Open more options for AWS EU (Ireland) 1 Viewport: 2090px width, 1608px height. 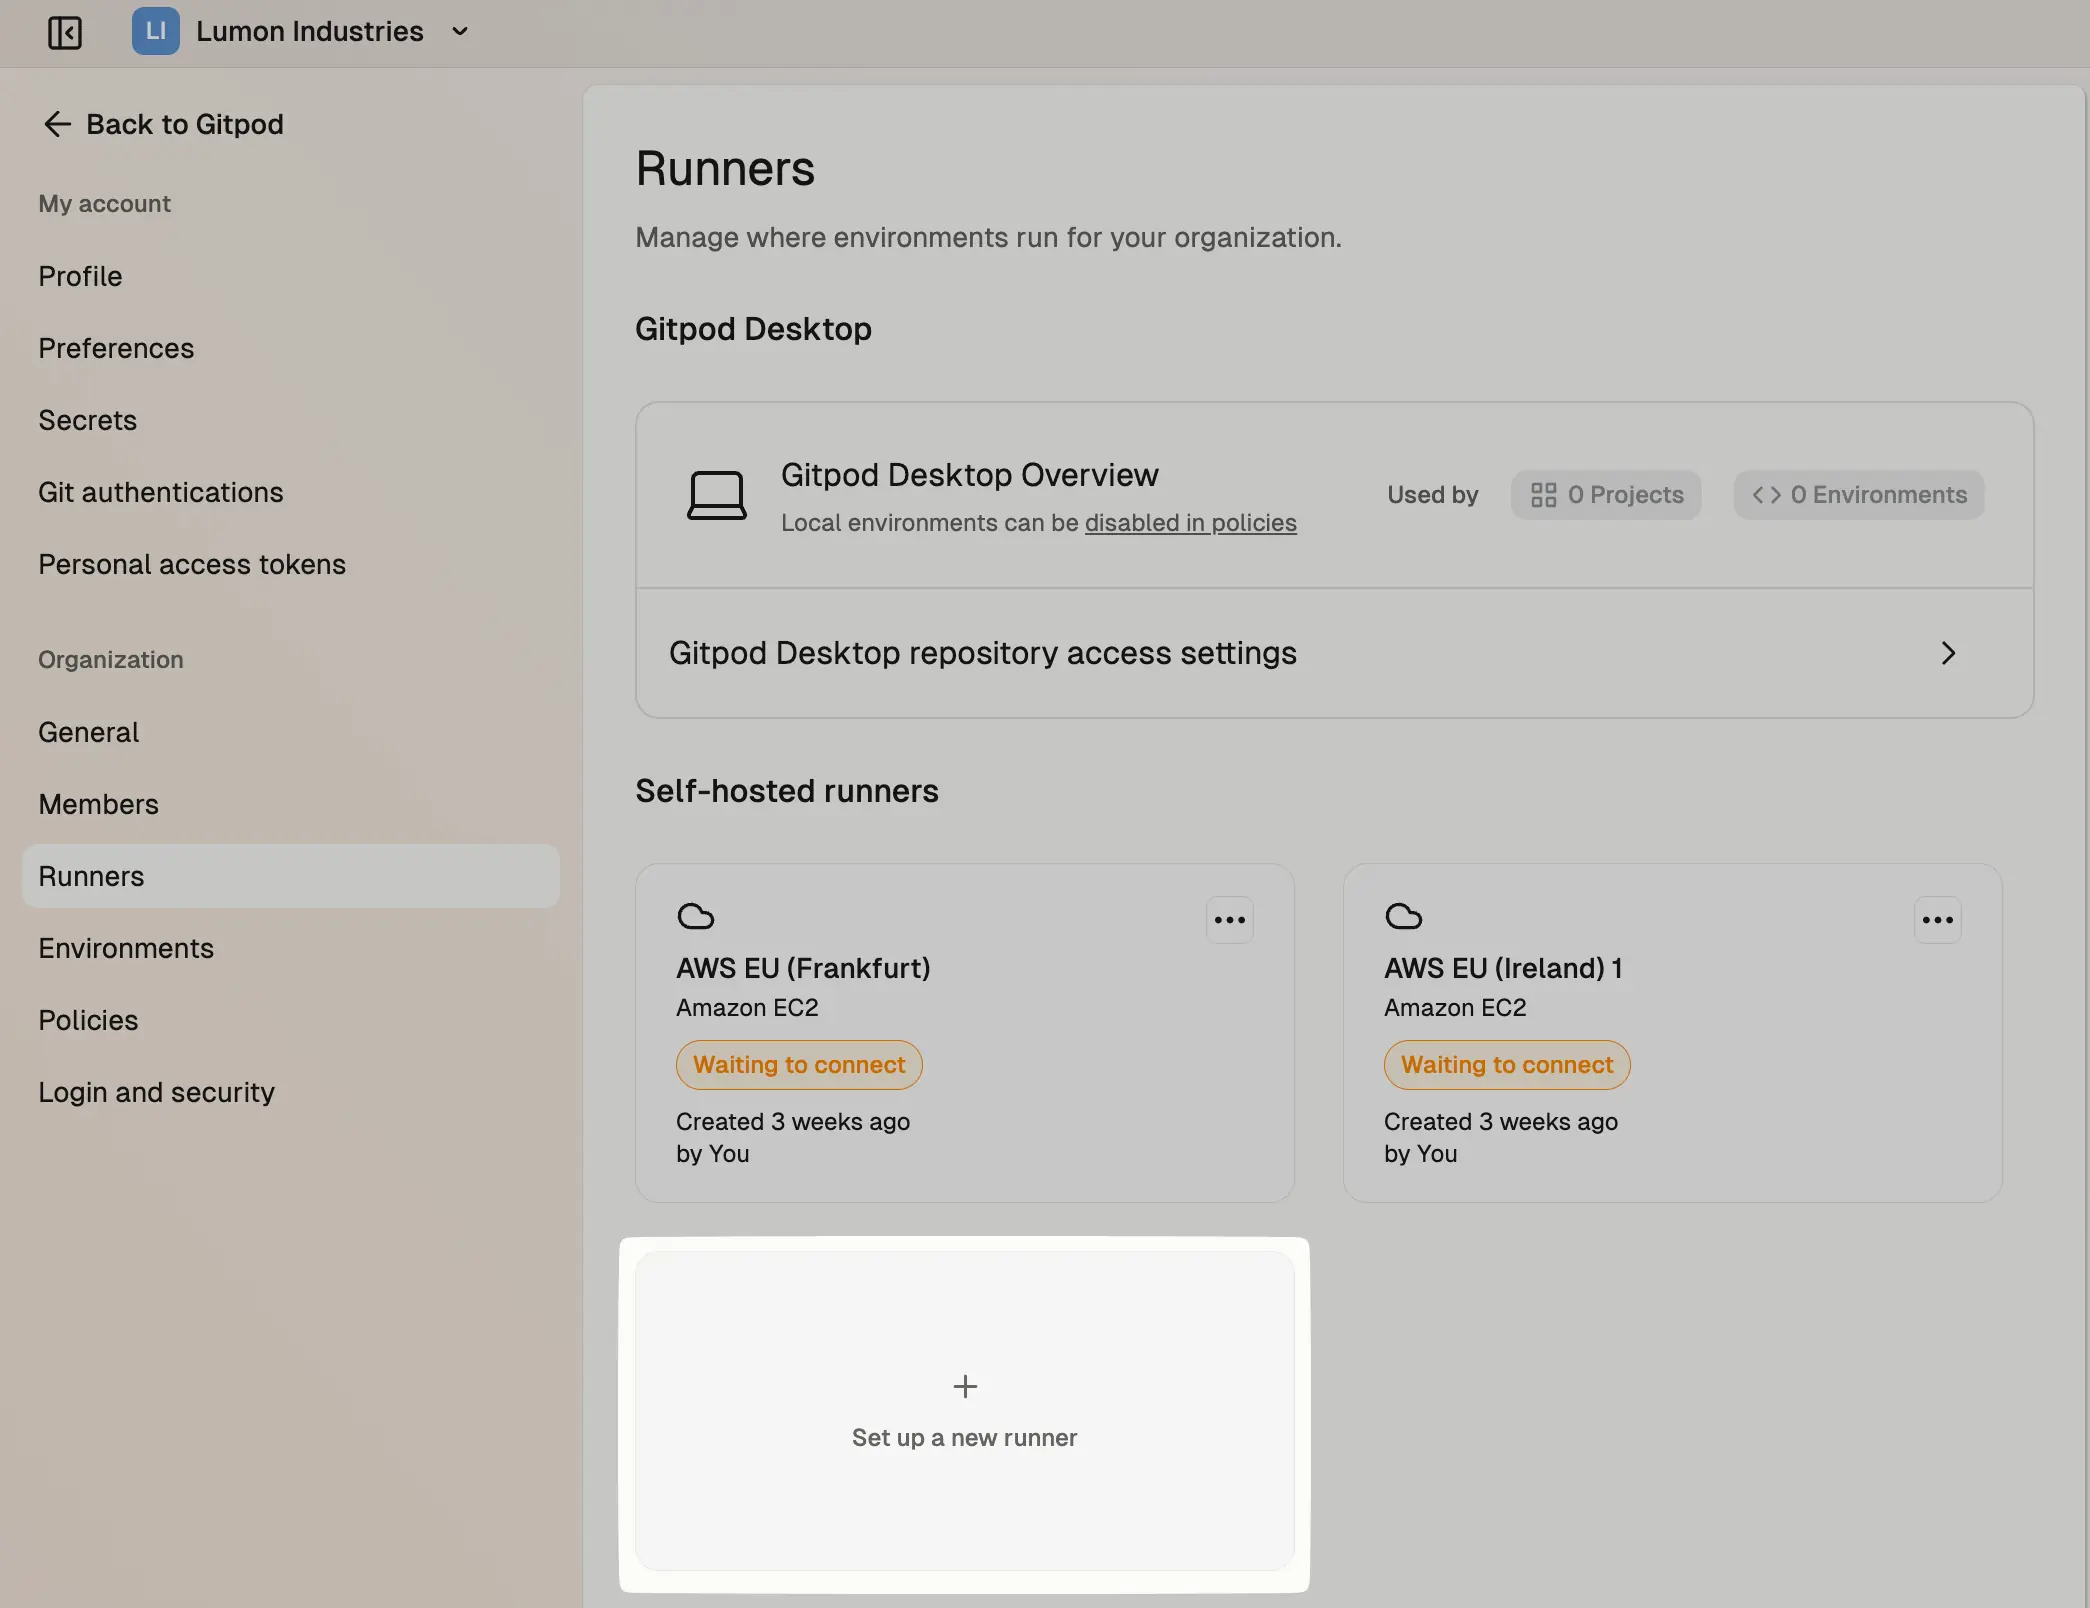(1937, 920)
